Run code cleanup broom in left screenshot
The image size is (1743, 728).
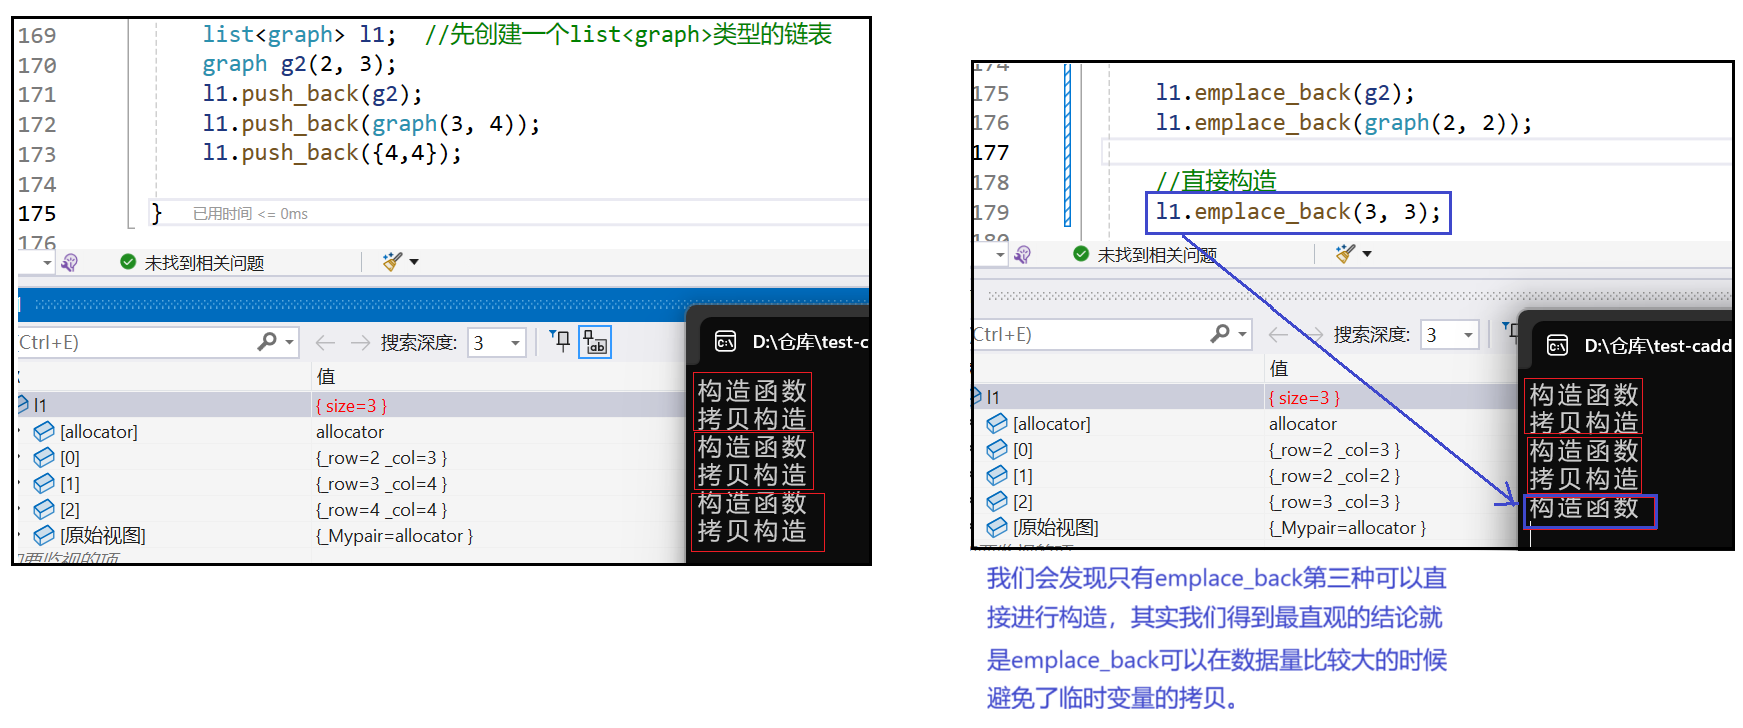(x=392, y=262)
